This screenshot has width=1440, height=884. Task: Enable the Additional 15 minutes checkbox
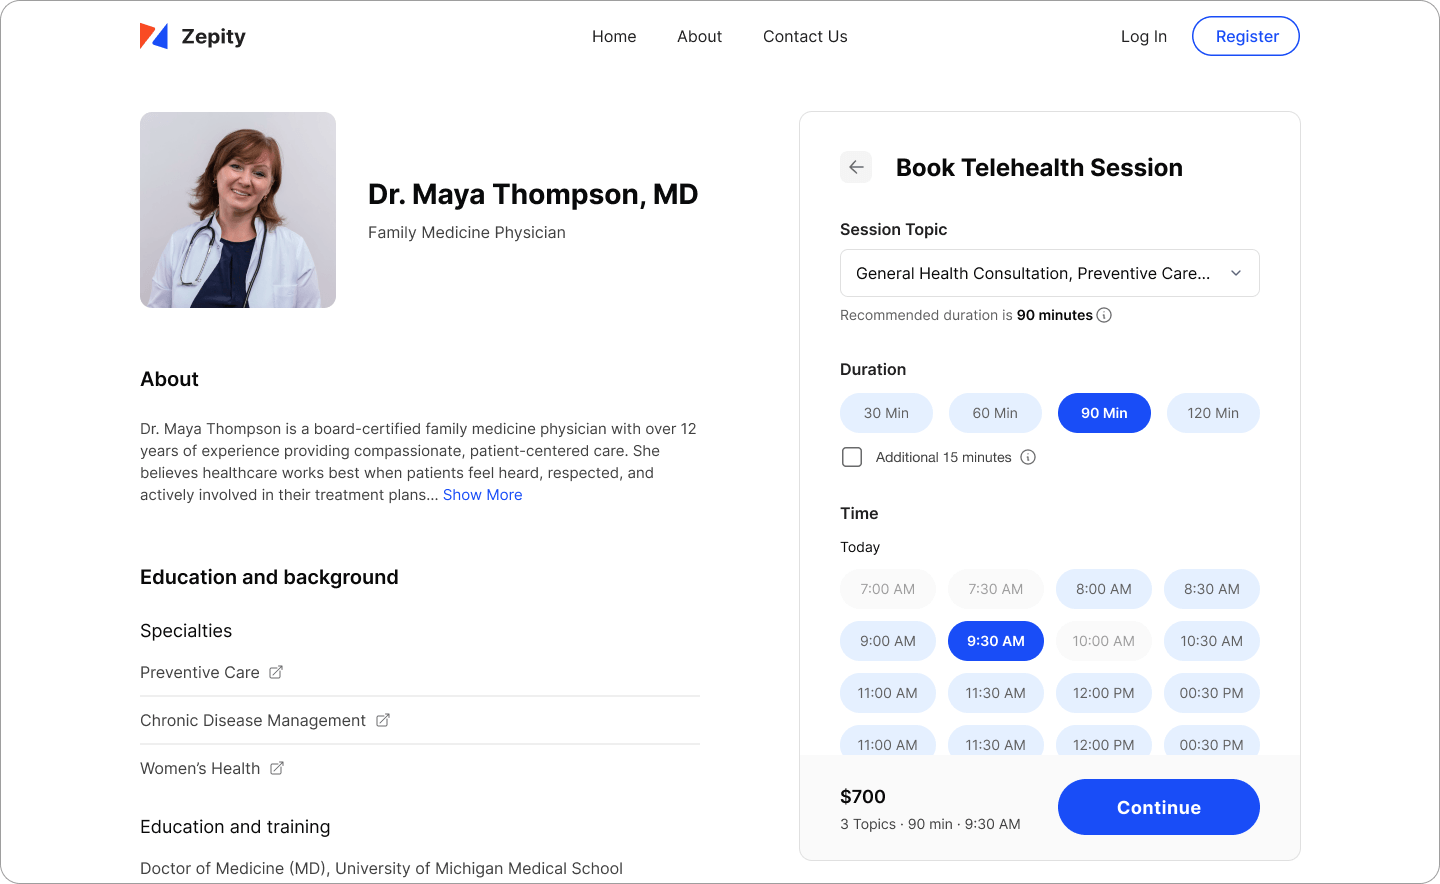tap(852, 456)
